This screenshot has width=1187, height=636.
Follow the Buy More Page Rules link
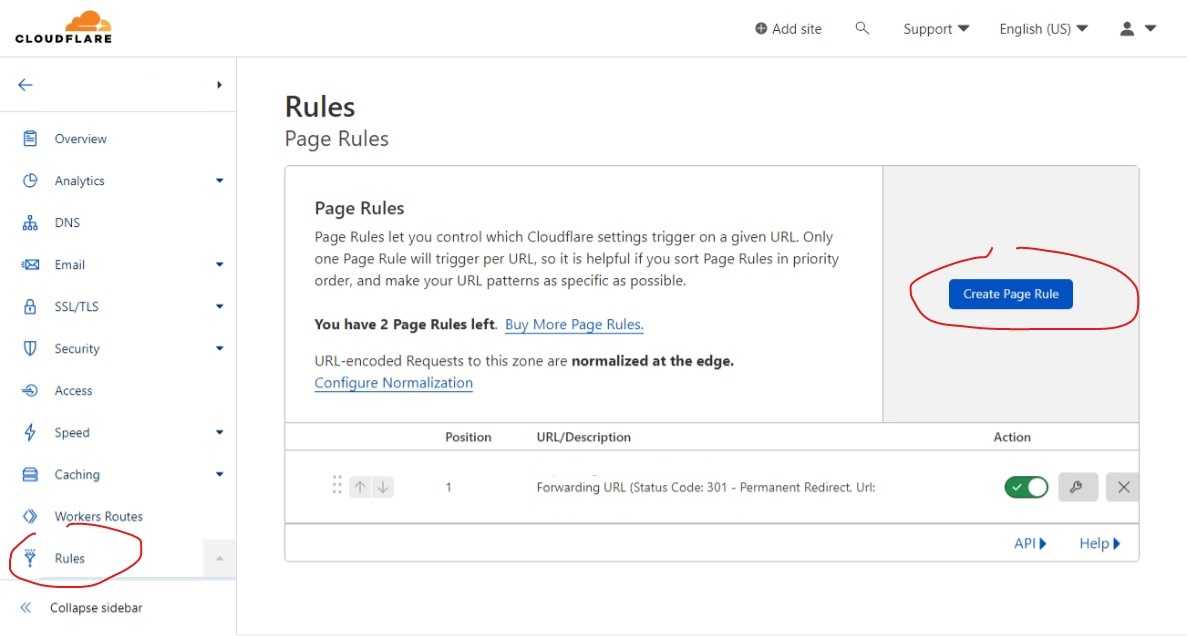[x=574, y=324]
